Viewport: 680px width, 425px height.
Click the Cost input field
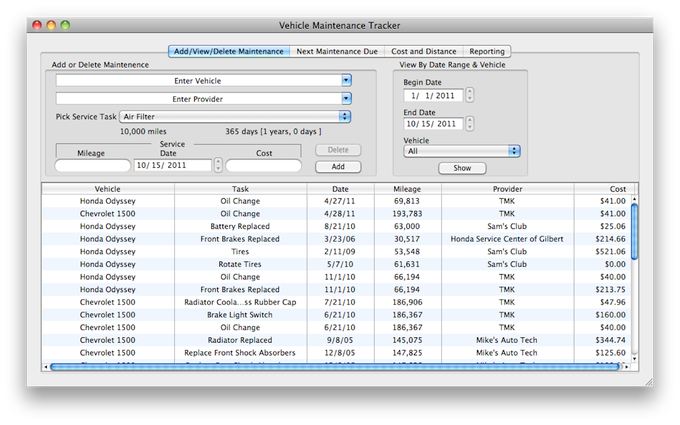pyautogui.click(x=262, y=165)
